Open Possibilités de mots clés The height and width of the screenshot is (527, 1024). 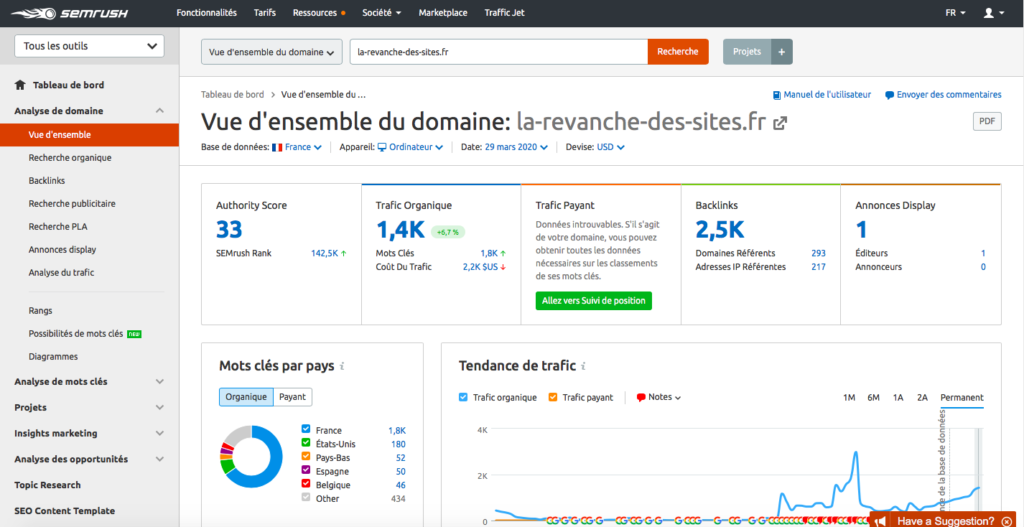coord(76,334)
